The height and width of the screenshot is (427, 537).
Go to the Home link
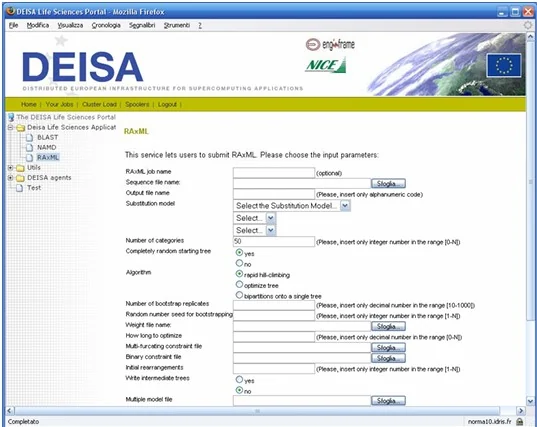[x=28, y=104]
